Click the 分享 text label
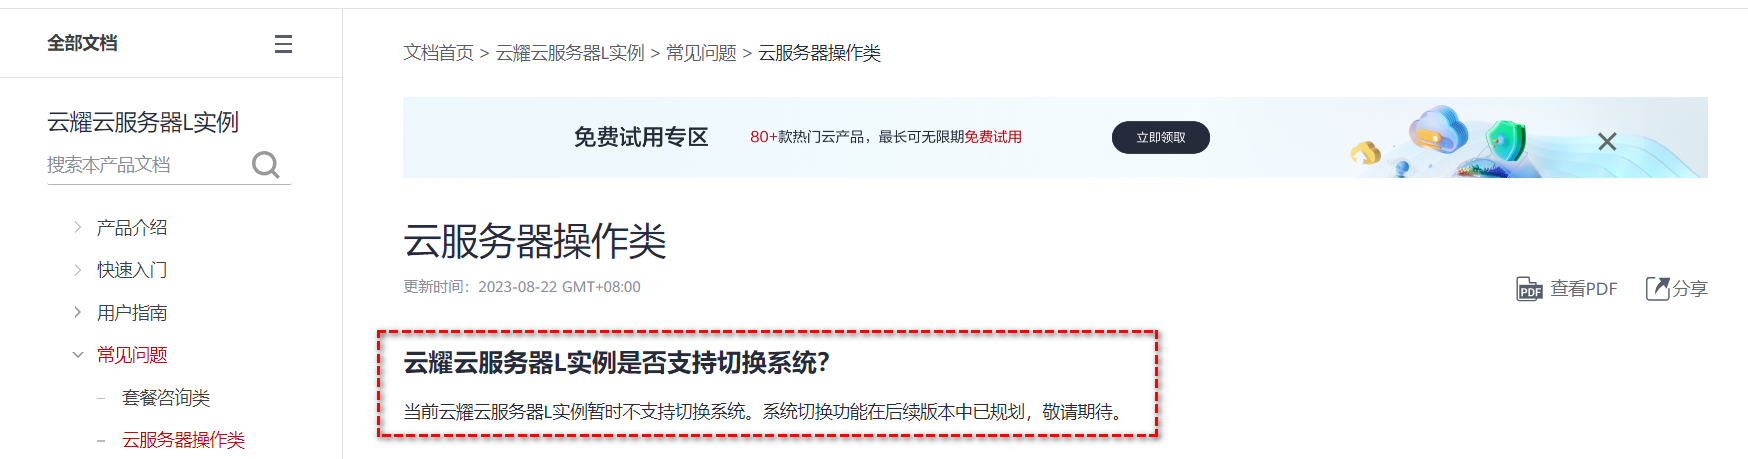The height and width of the screenshot is (459, 1748). point(1690,289)
